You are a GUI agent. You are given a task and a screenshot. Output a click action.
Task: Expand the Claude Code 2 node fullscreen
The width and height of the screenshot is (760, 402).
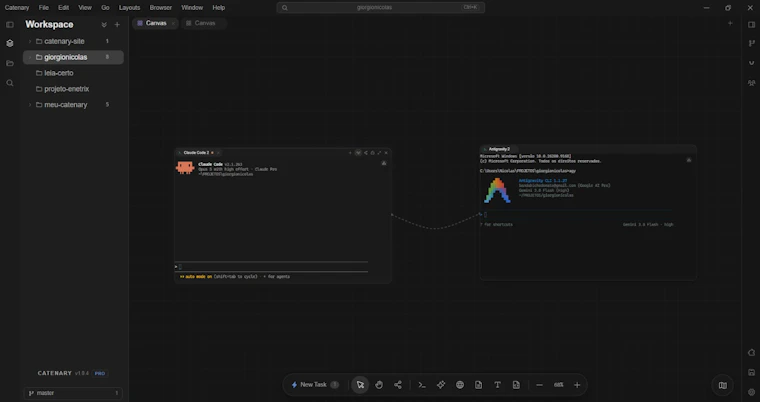379,153
